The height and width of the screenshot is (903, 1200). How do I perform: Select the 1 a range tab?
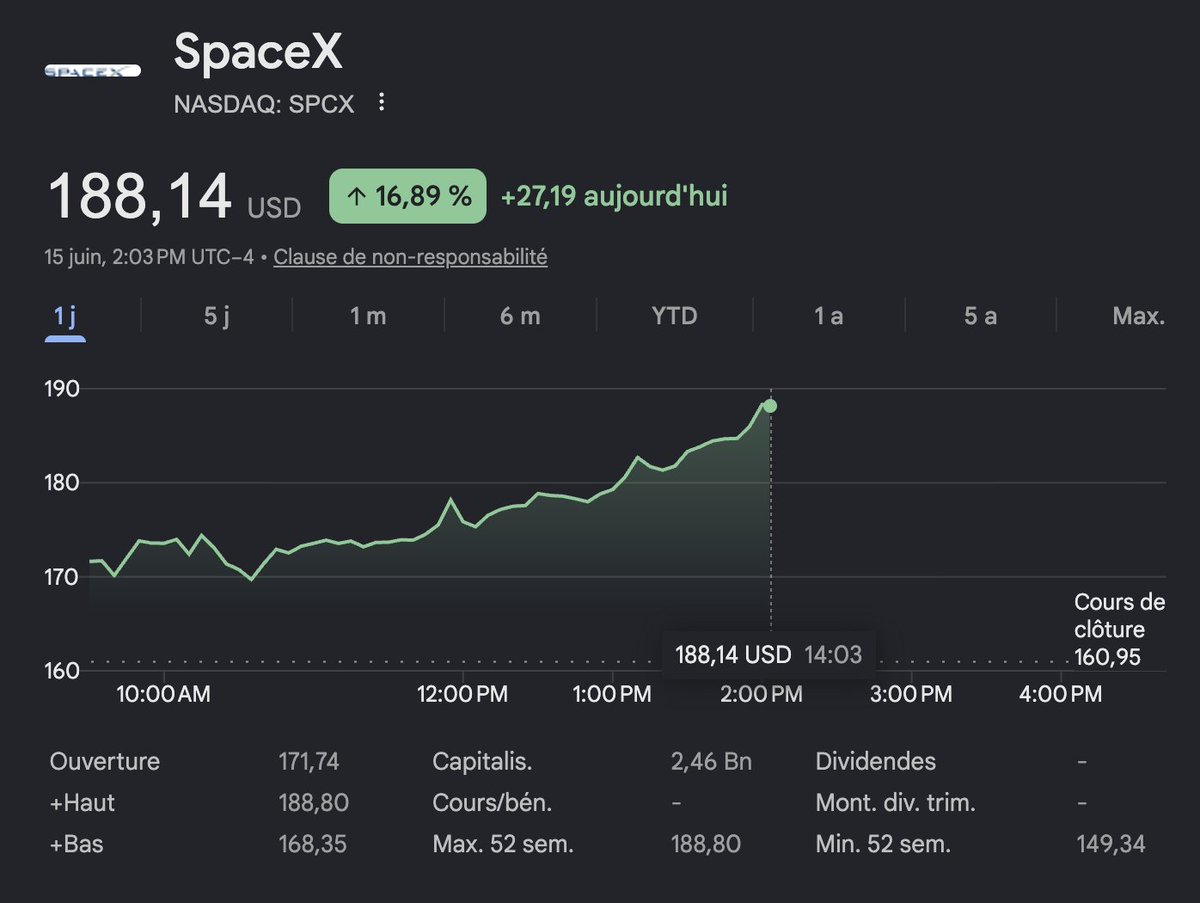(828, 316)
